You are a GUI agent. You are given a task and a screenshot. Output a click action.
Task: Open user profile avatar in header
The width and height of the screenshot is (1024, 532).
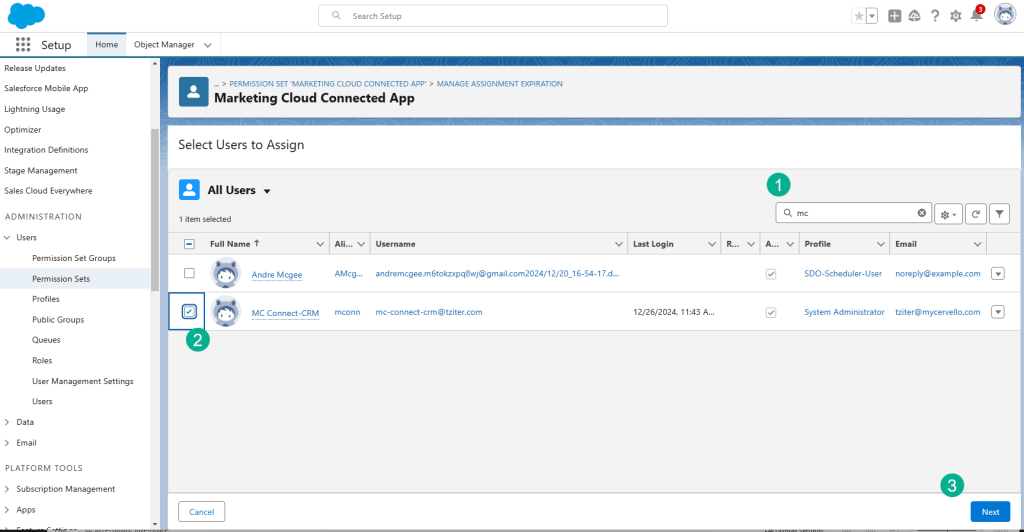(x=1004, y=15)
